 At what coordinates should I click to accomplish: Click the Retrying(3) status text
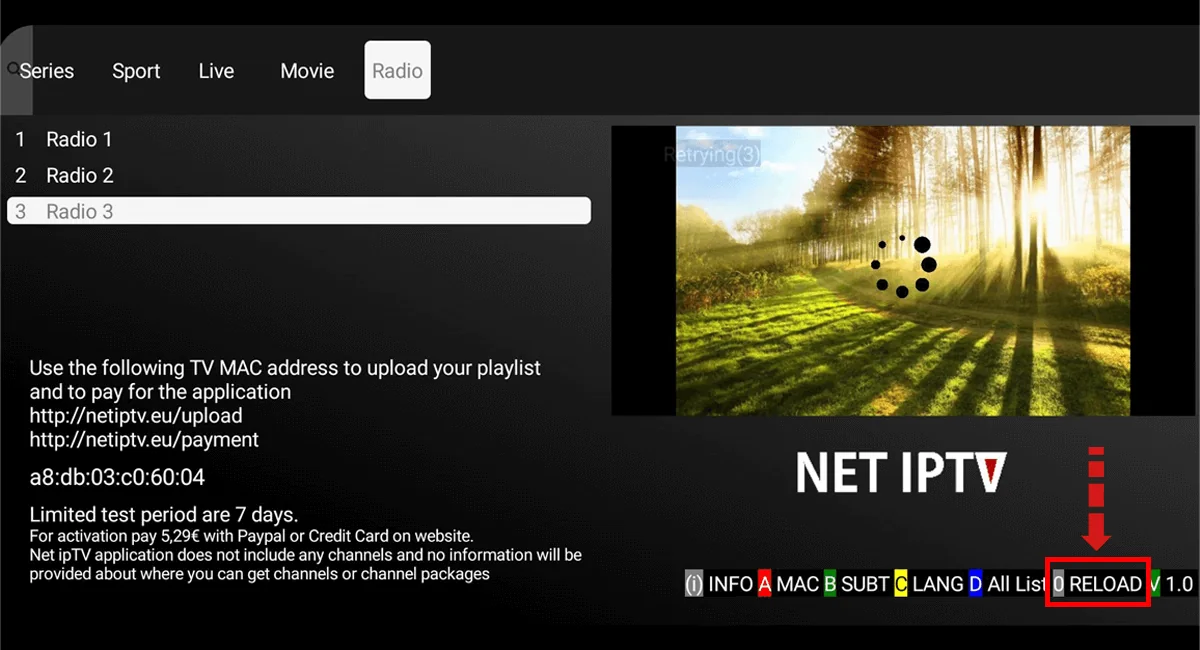712,155
